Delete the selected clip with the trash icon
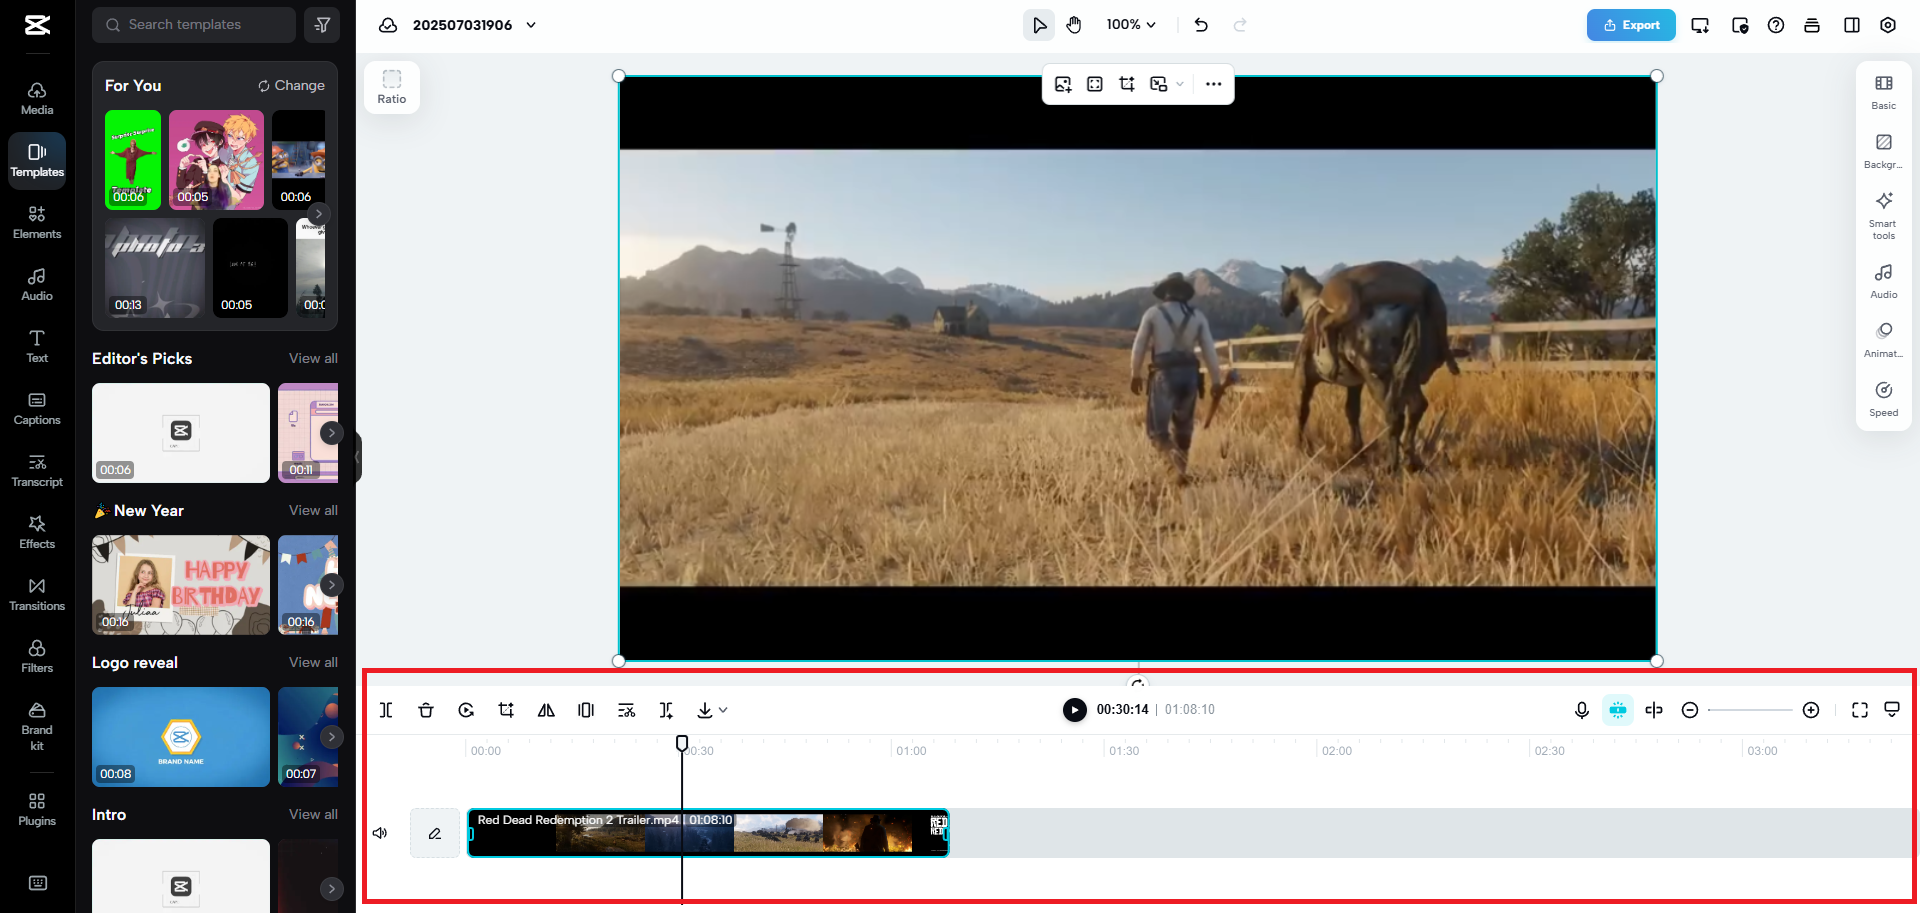The image size is (1920, 913). [x=426, y=710]
